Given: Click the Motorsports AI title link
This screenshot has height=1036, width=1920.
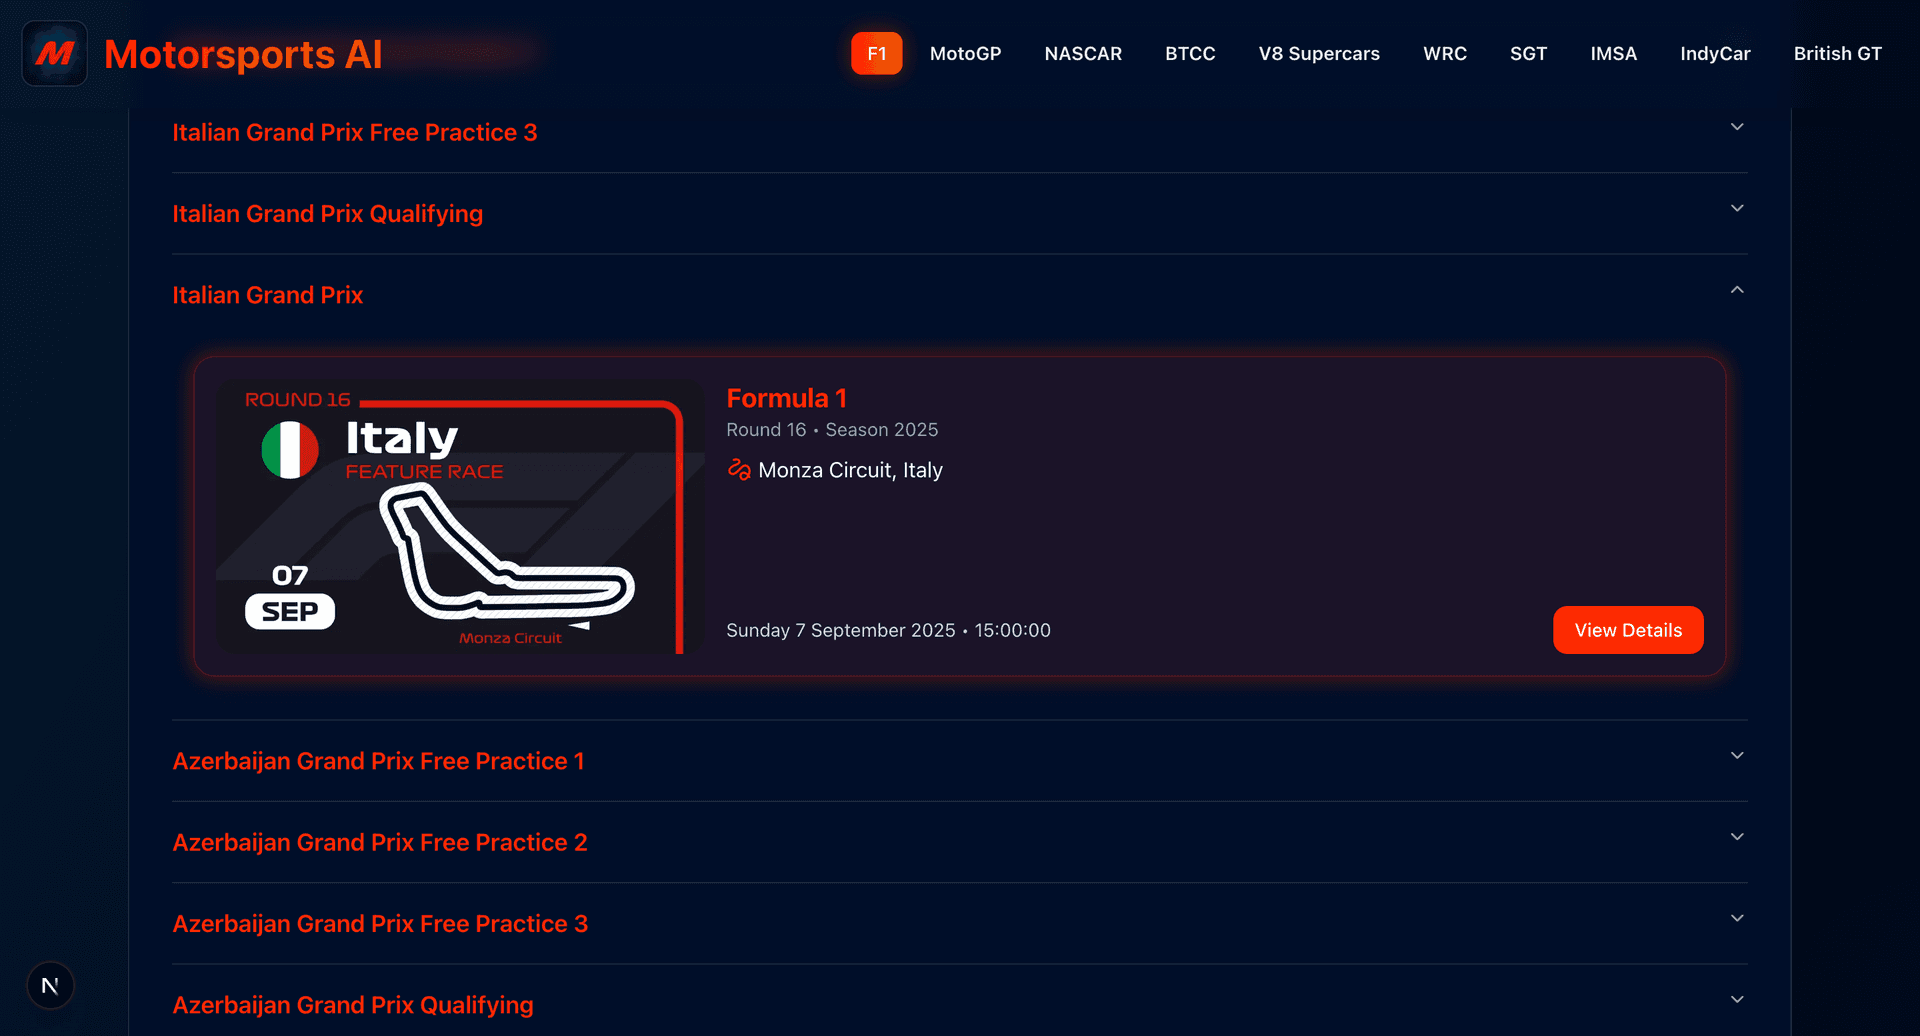Looking at the screenshot, I should [x=243, y=54].
